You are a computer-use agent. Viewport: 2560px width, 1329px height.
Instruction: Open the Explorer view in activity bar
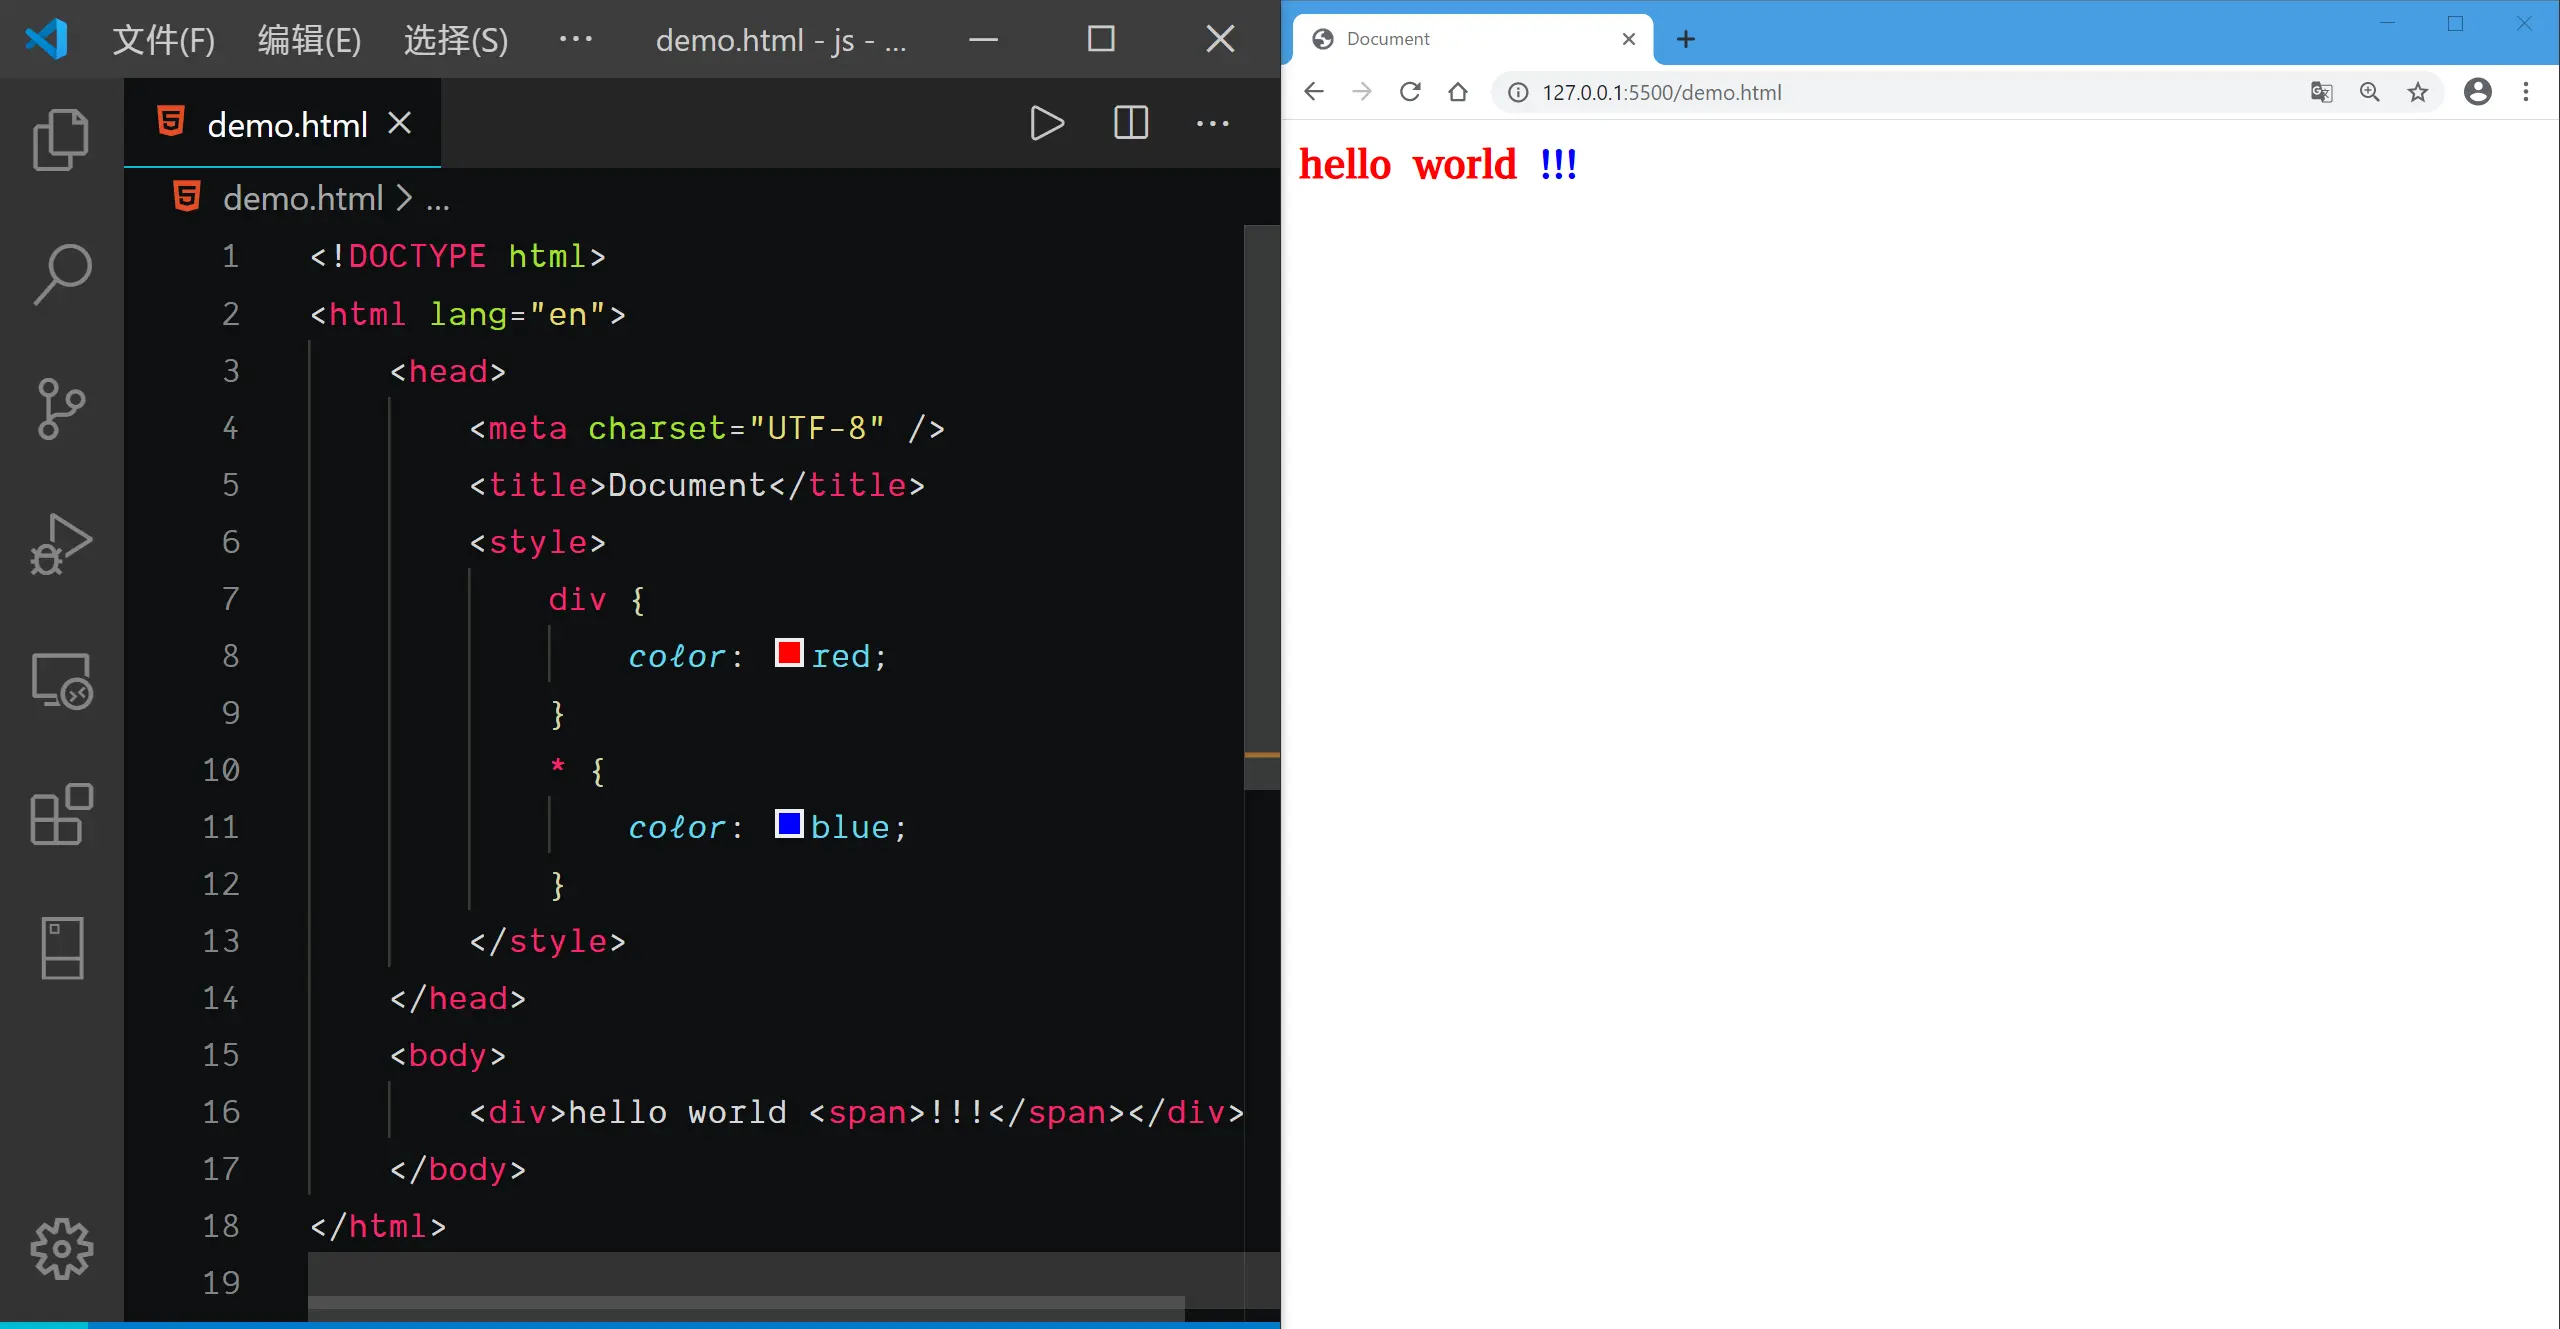61,139
